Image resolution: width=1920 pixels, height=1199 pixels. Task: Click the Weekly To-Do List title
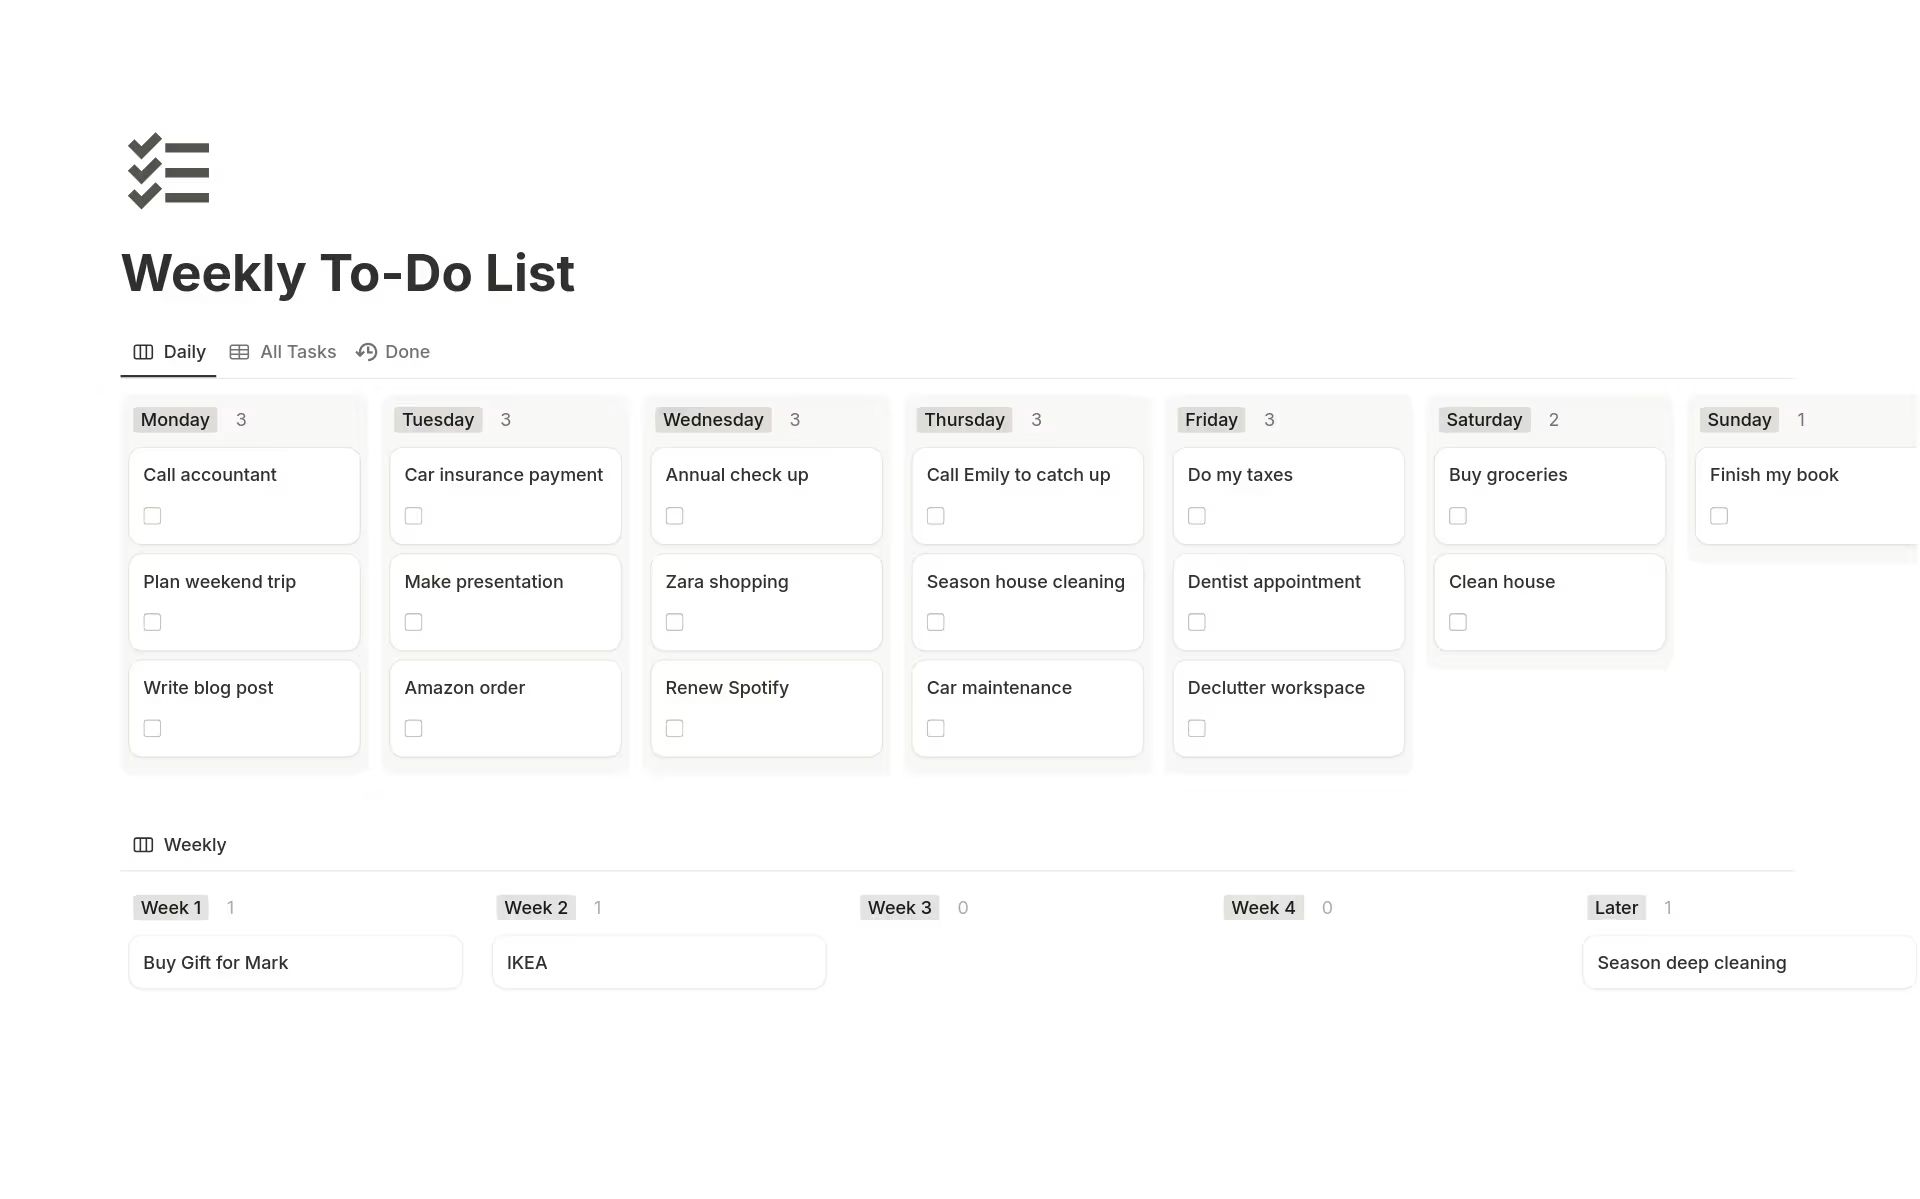point(348,273)
